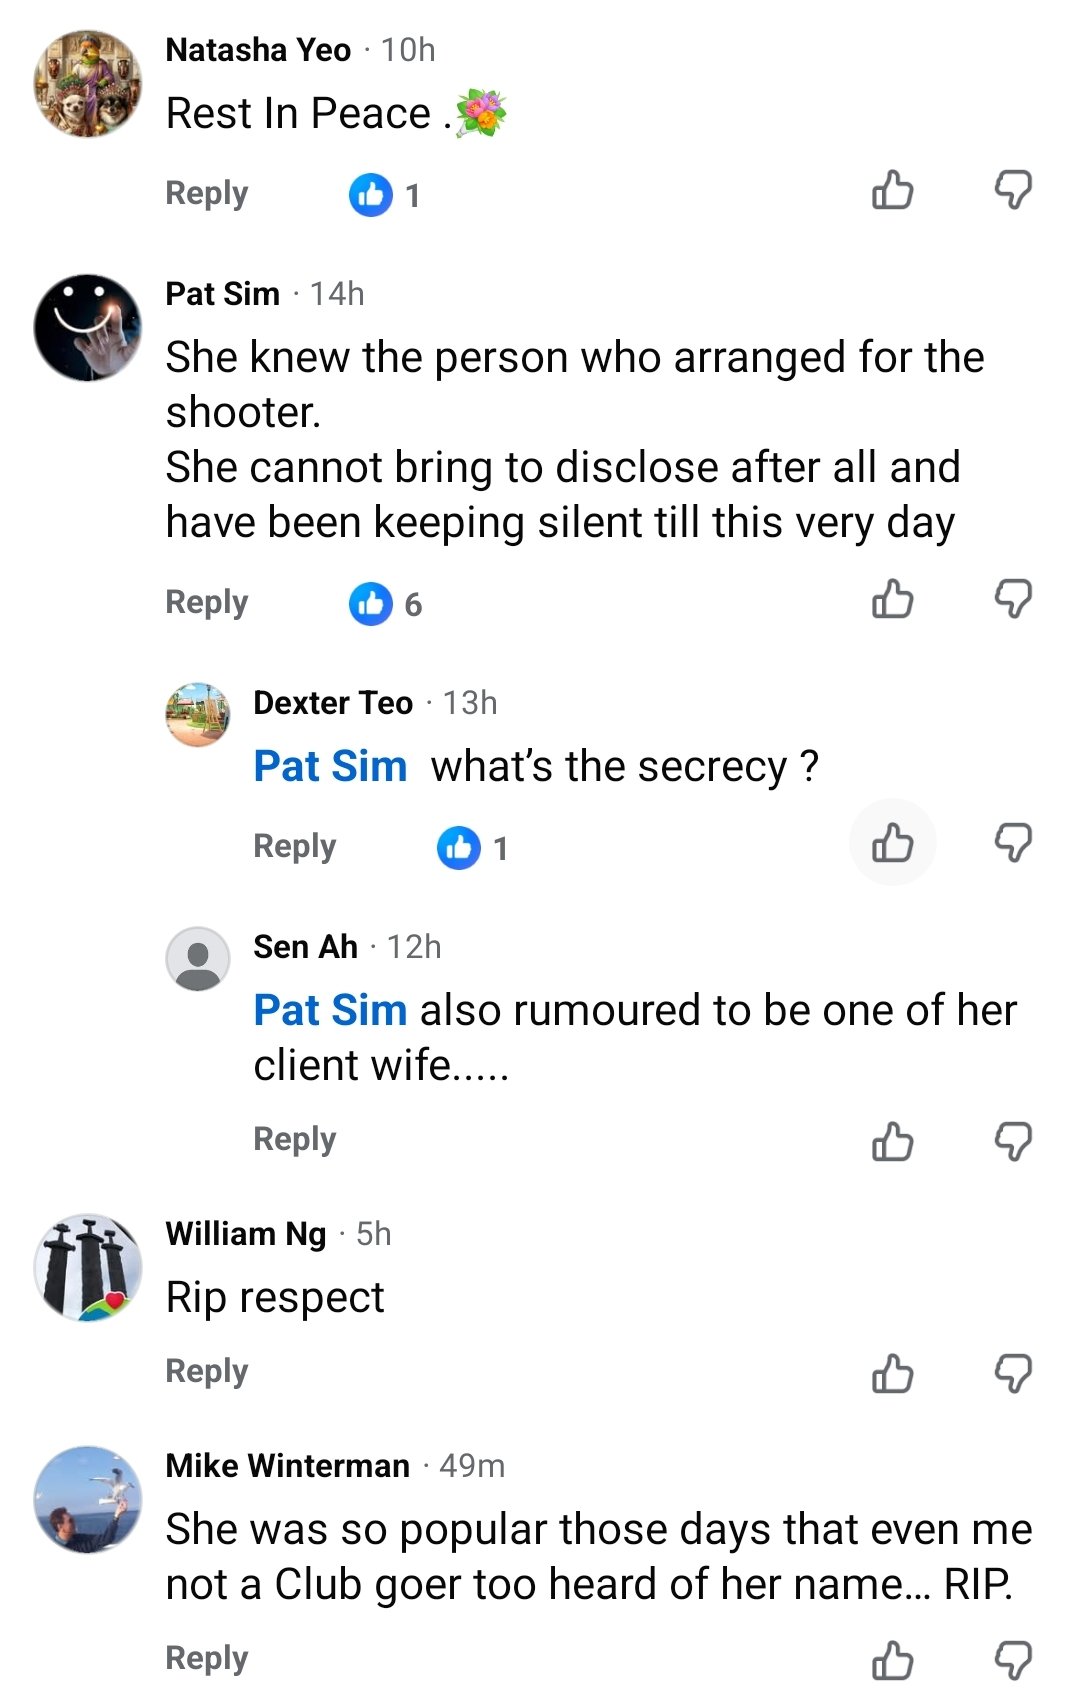The image size is (1080, 1707).
Task: Open William Ng's profile avatar
Action: (88, 1268)
